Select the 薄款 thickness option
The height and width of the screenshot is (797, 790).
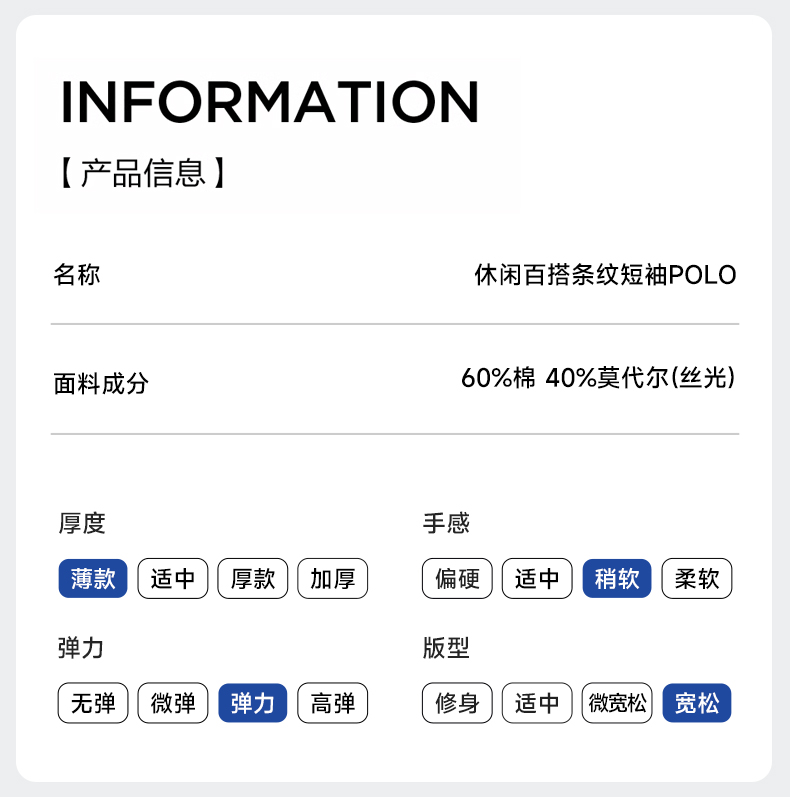pos(93,578)
